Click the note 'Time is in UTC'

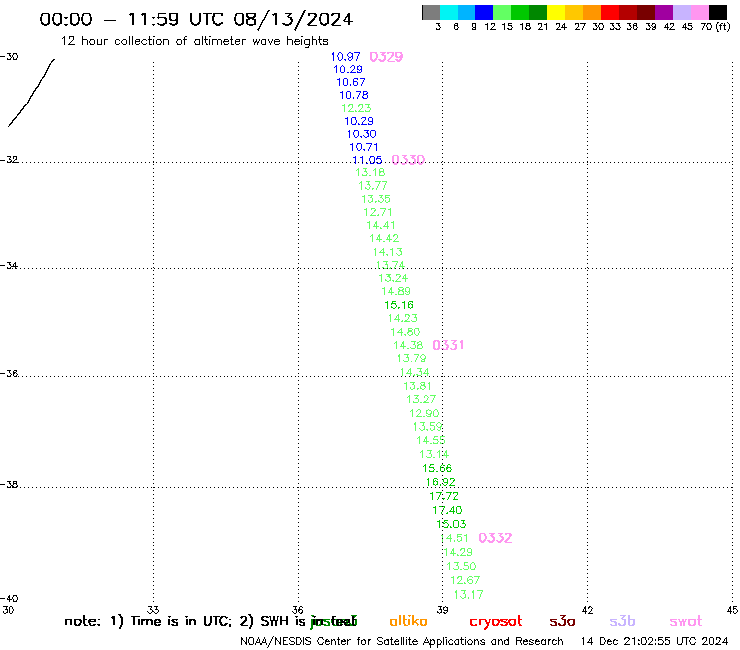pos(181,621)
